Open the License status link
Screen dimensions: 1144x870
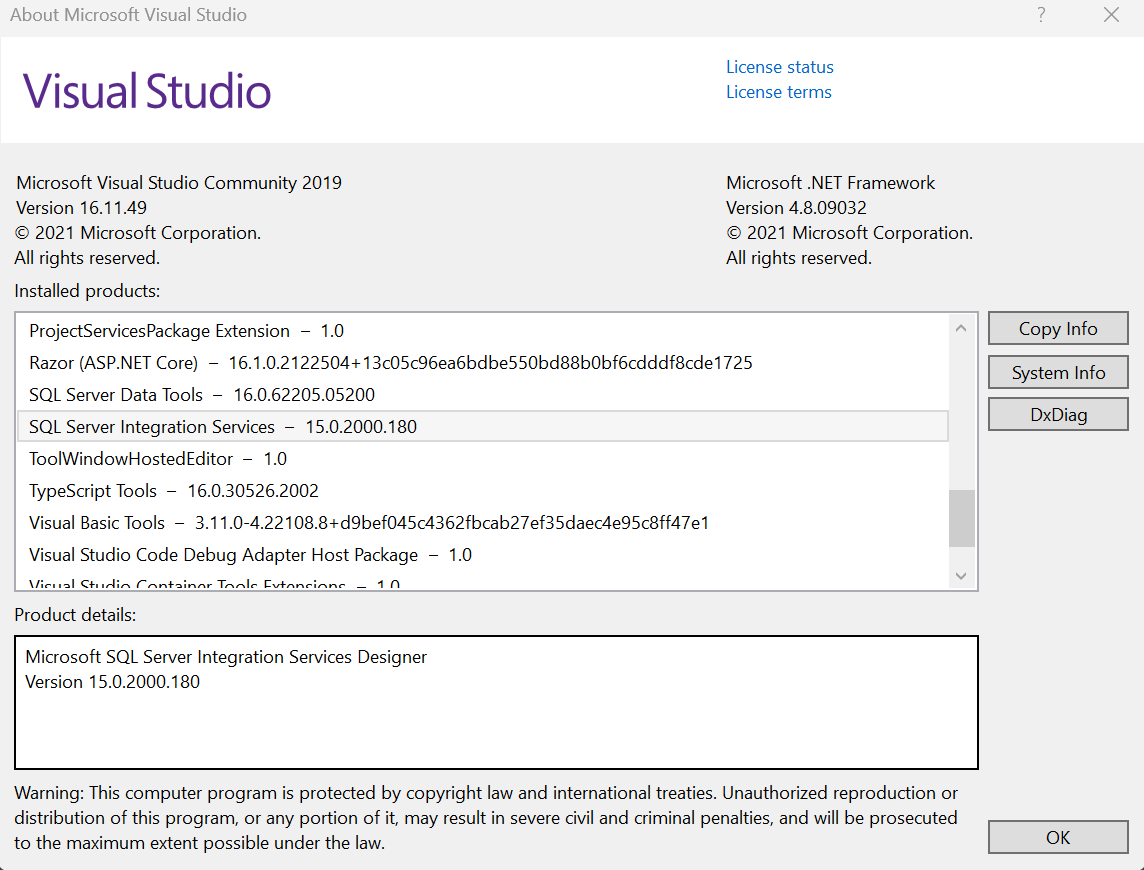pos(779,67)
